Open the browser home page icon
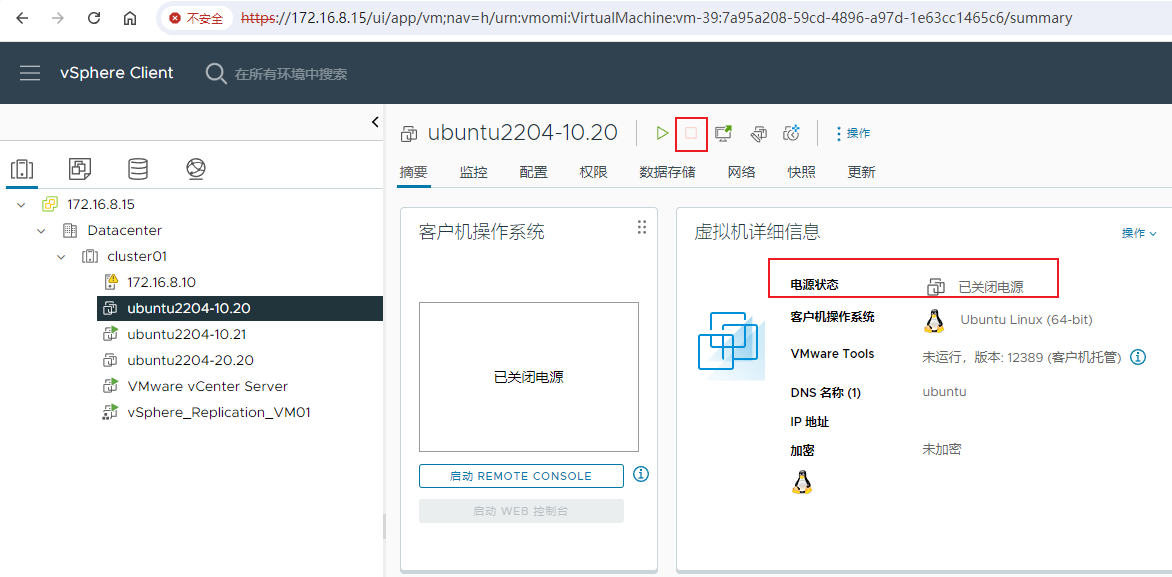The image size is (1172, 577). (x=130, y=19)
